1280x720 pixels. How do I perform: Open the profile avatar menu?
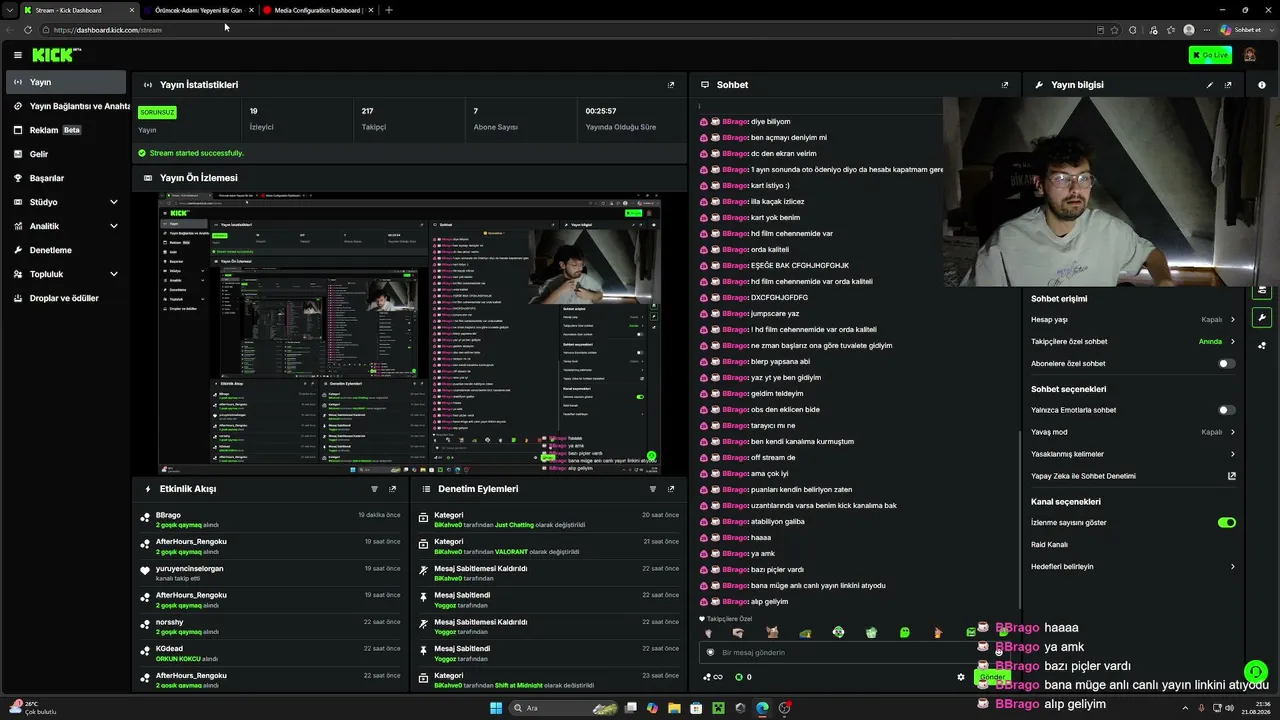1249,55
